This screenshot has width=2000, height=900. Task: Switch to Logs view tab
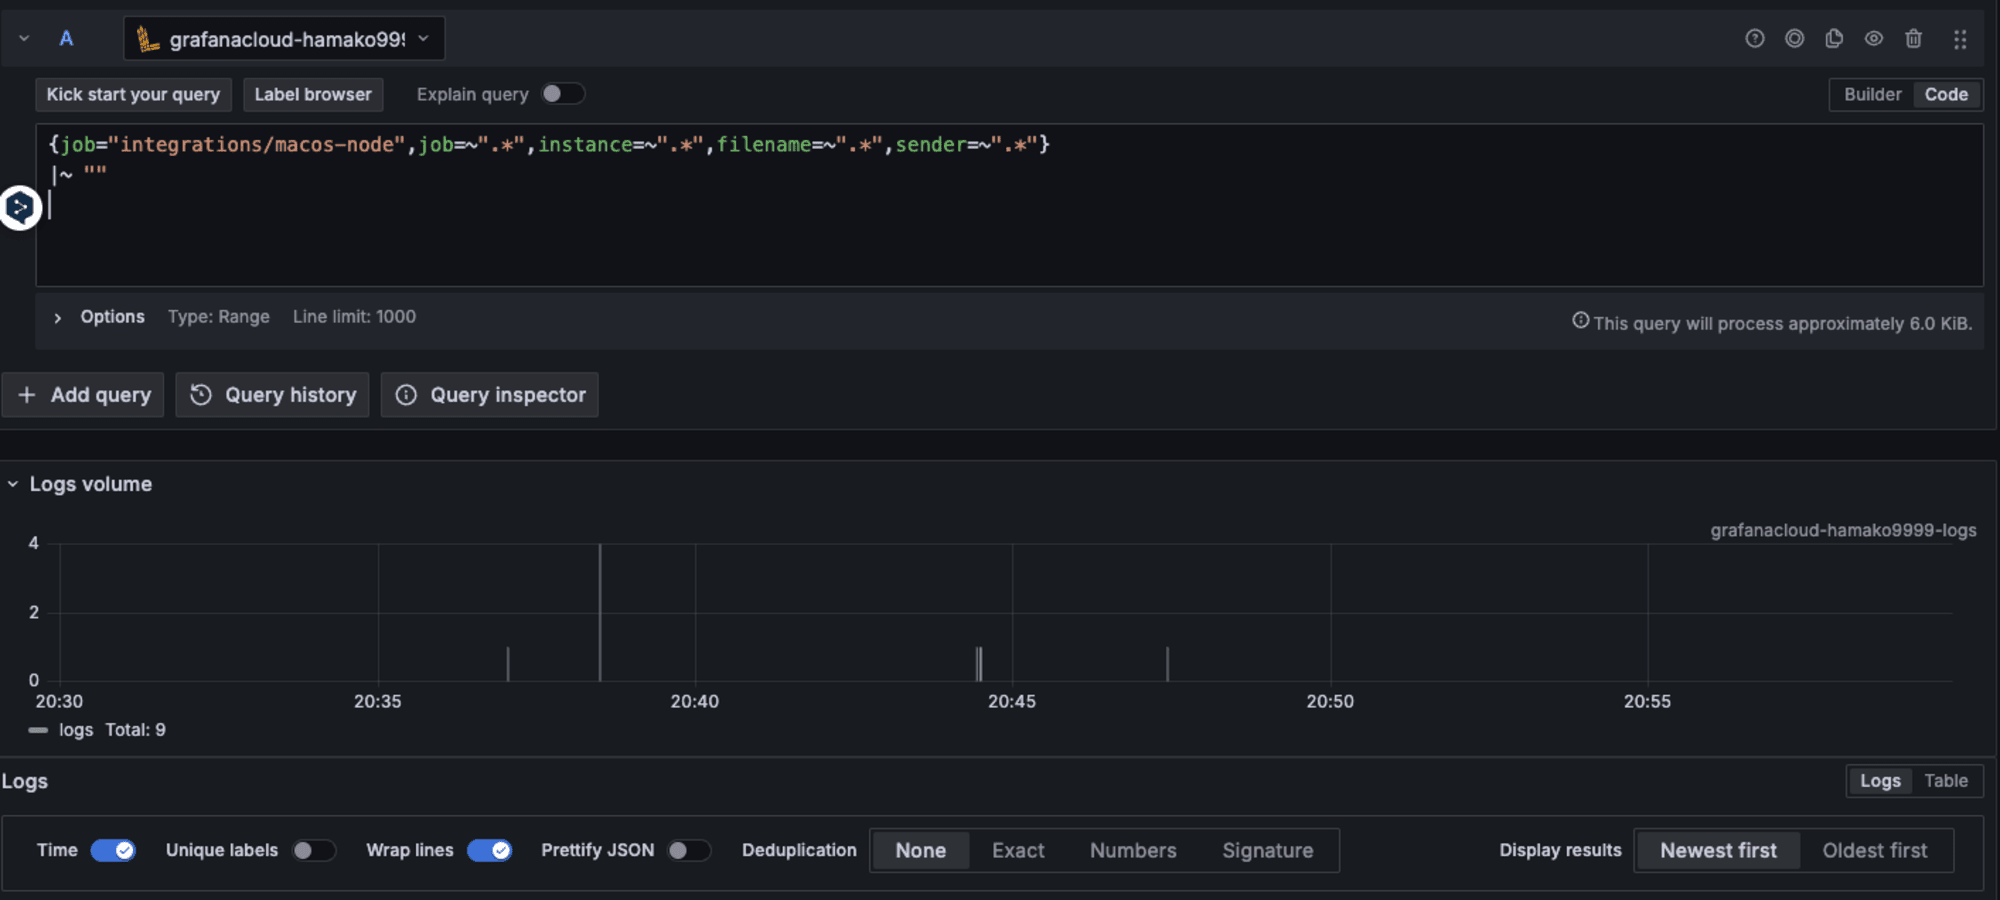tap(1880, 781)
